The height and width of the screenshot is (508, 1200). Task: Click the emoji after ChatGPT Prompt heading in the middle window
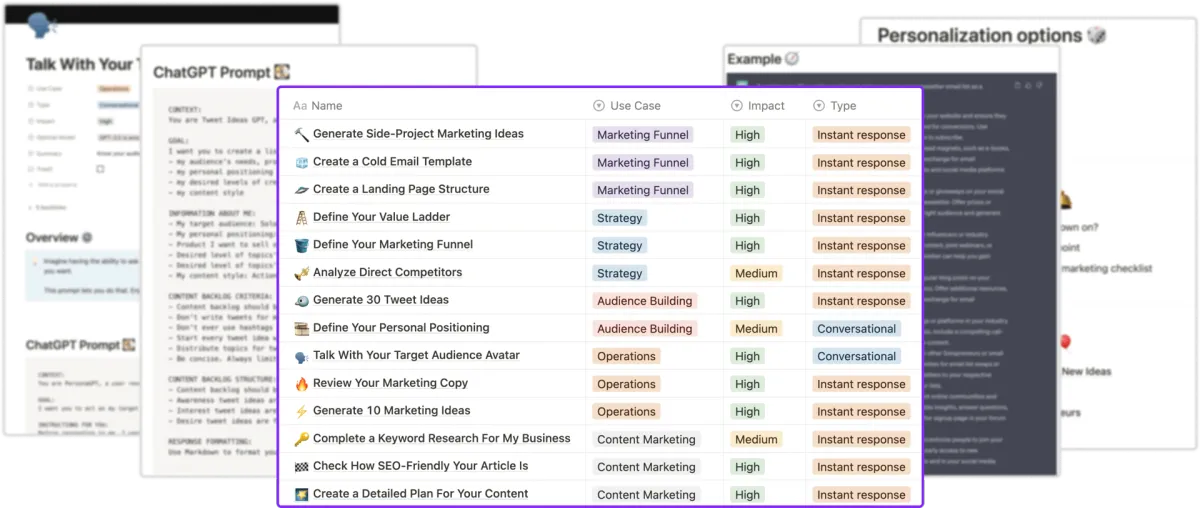point(282,72)
